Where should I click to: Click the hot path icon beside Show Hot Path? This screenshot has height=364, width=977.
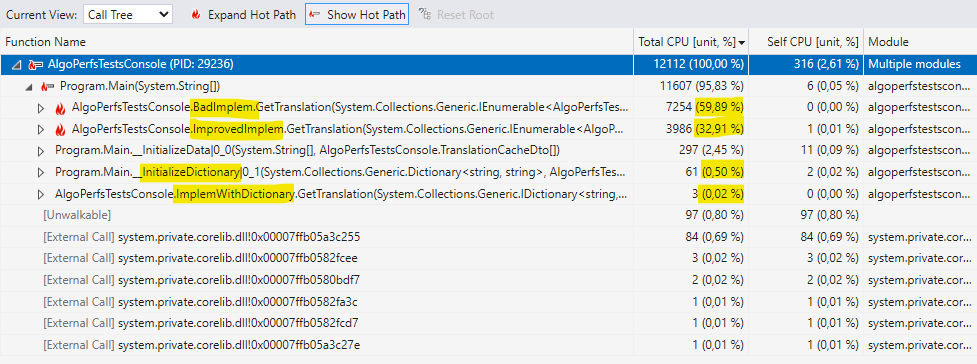(x=315, y=14)
